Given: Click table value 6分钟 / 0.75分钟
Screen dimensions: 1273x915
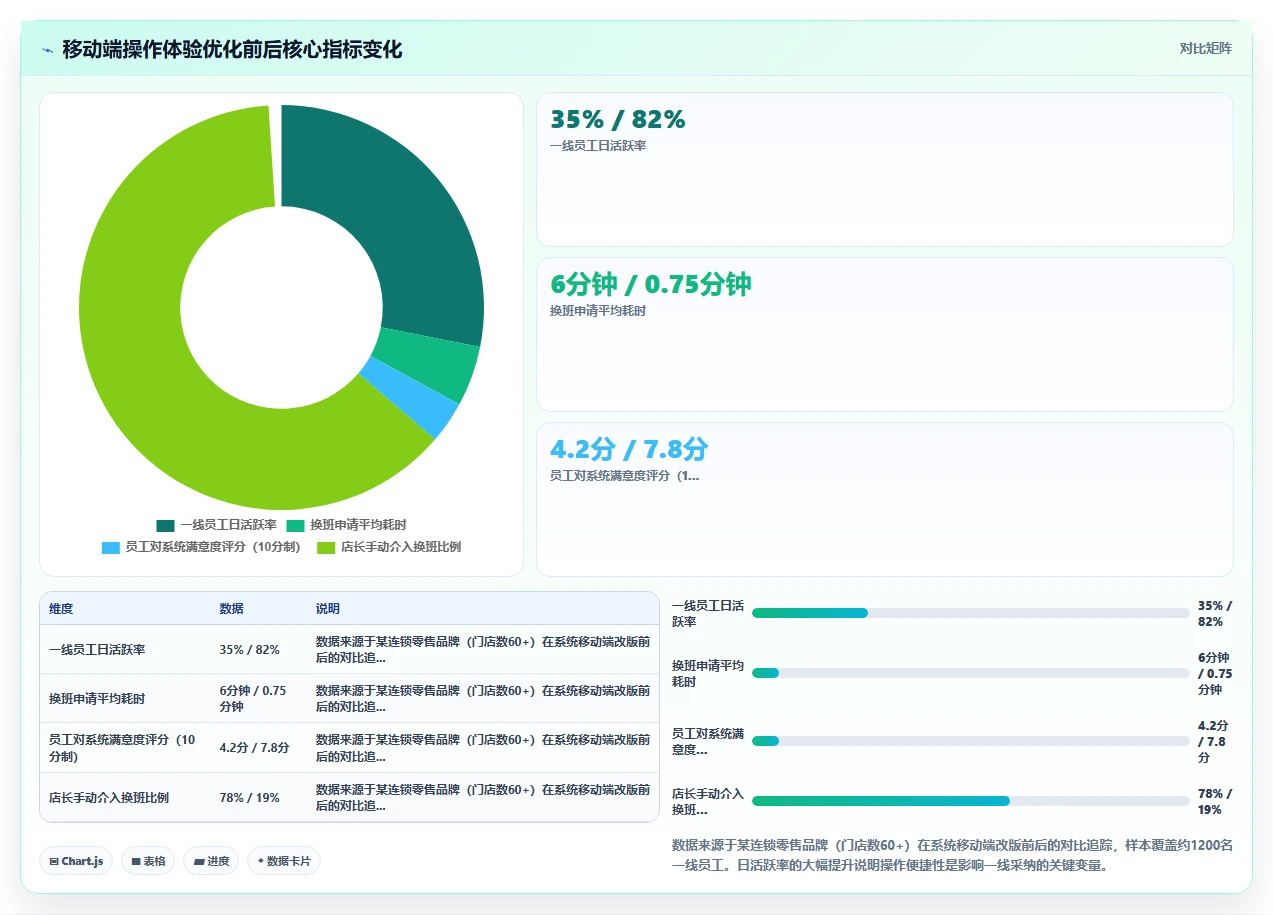Looking at the screenshot, I should point(254,698).
